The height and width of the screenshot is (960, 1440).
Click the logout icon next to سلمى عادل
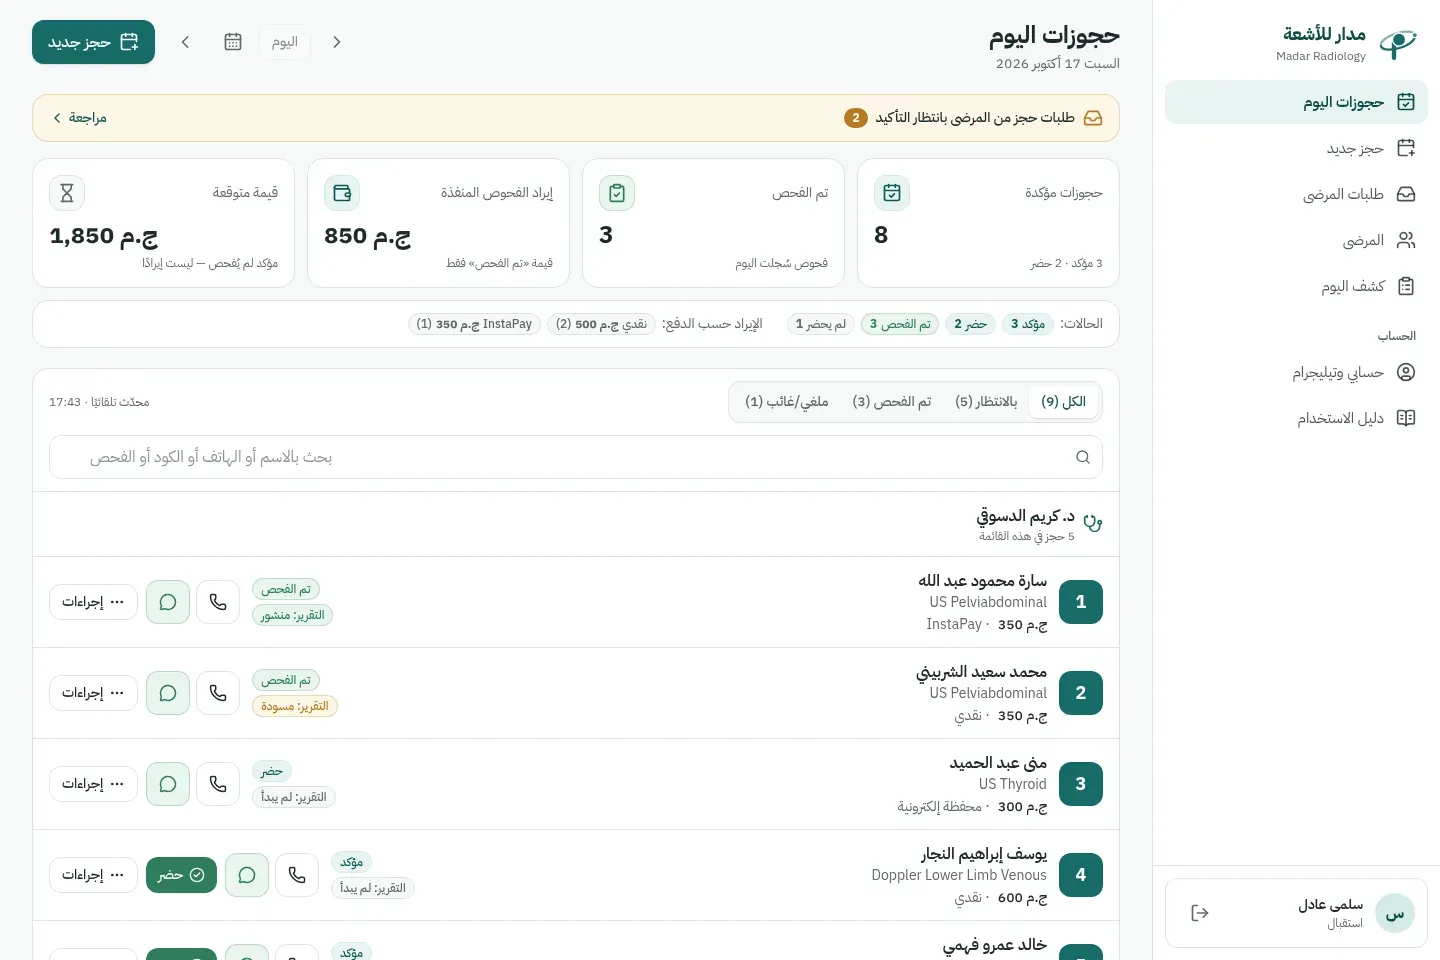click(x=1200, y=913)
